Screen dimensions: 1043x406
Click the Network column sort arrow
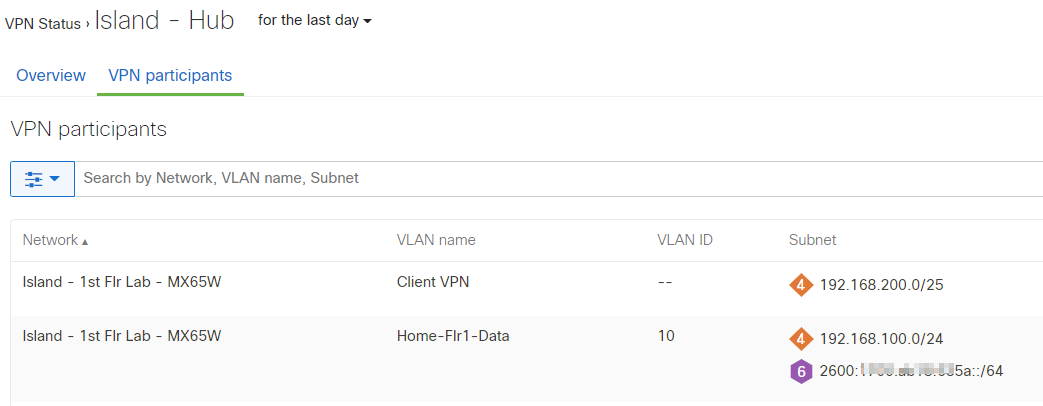(x=85, y=242)
